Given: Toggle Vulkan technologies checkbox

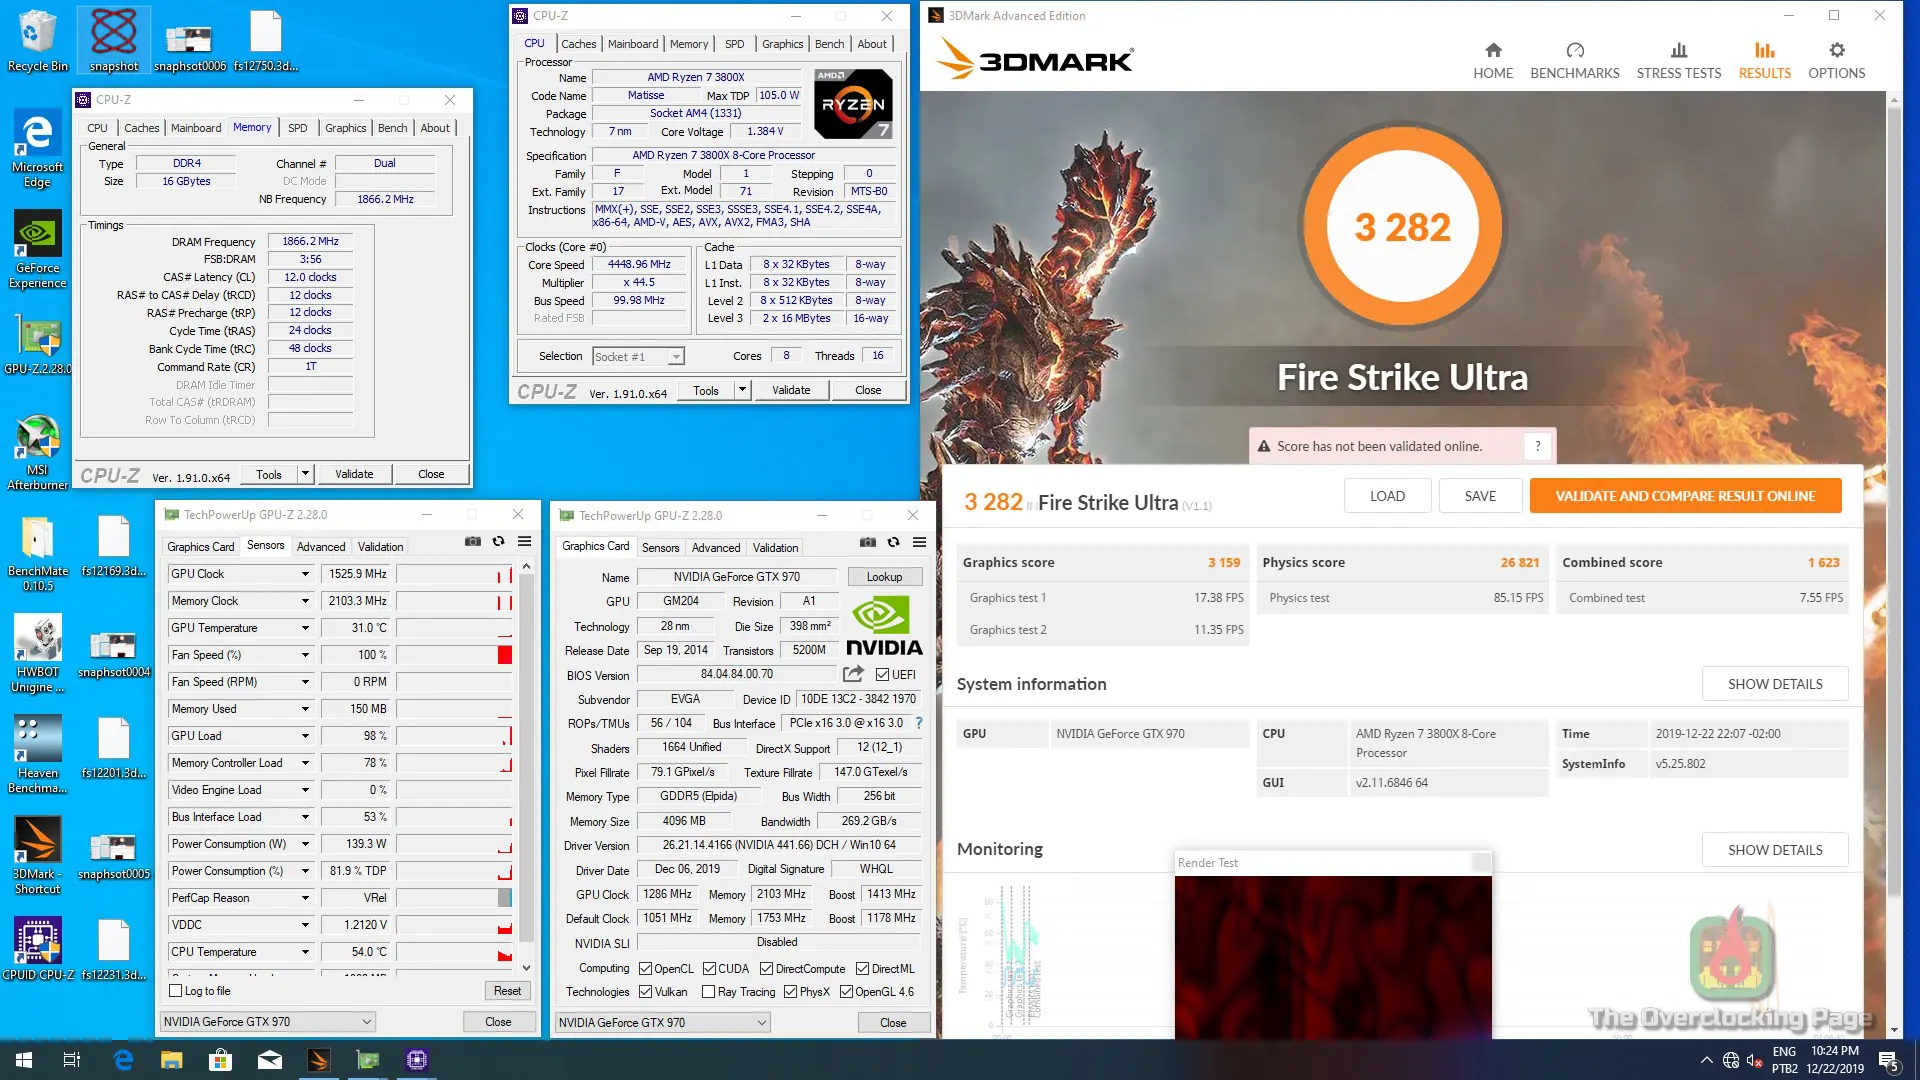Looking at the screenshot, I should tap(645, 992).
